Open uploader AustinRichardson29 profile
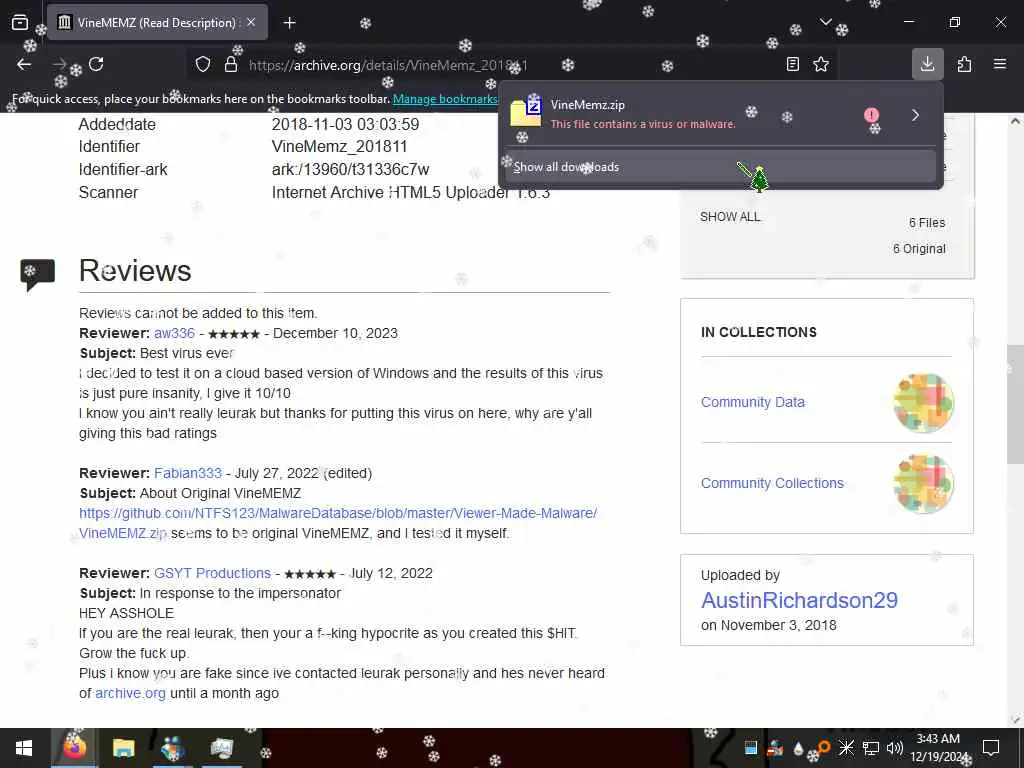1024x768 pixels. (x=799, y=600)
